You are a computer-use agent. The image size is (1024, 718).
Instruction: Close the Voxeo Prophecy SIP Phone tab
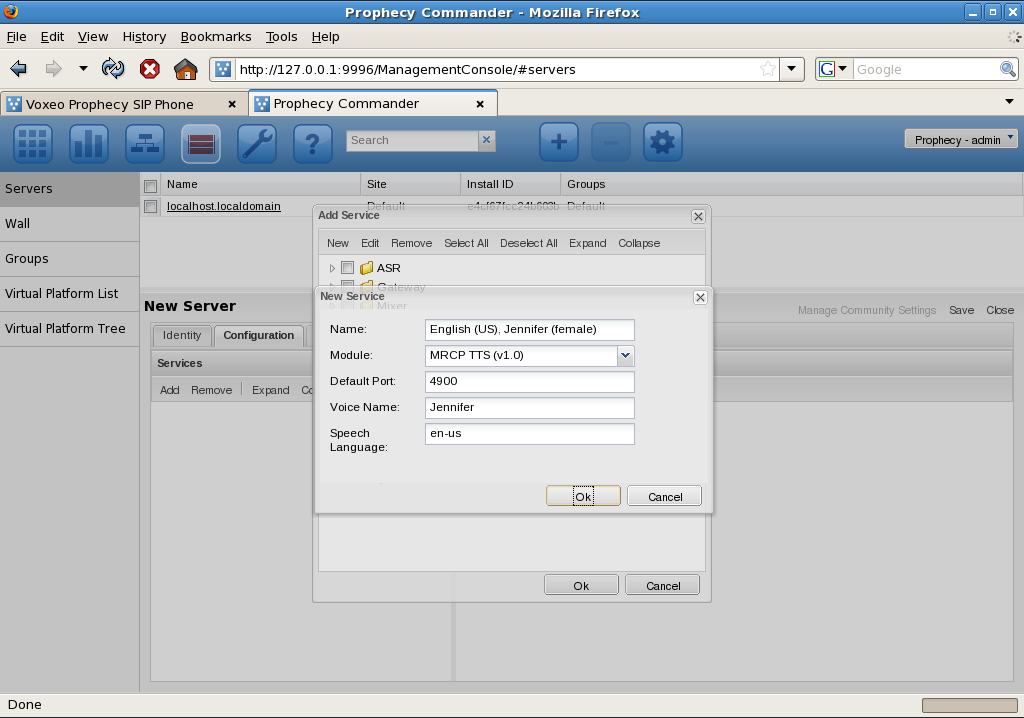click(x=232, y=104)
